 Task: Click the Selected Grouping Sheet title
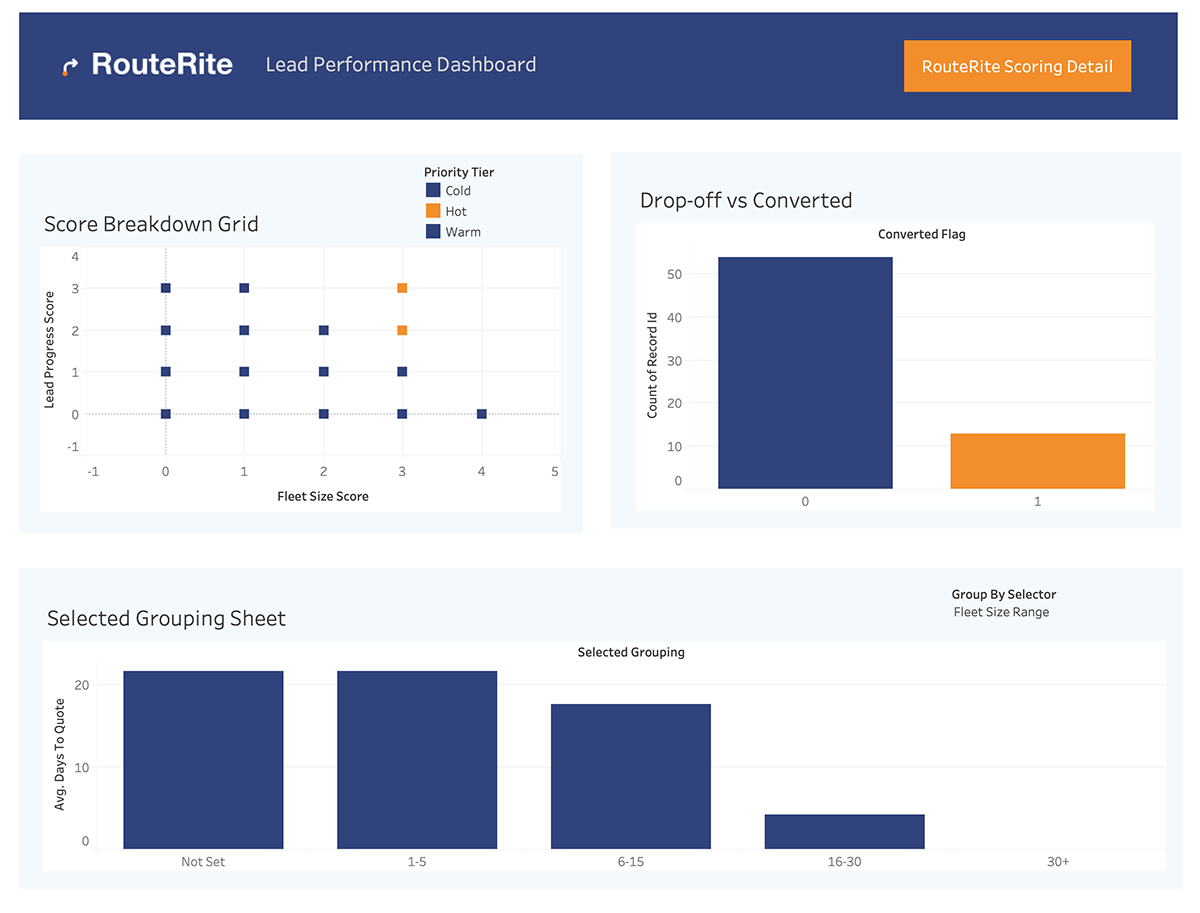point(166,619)
